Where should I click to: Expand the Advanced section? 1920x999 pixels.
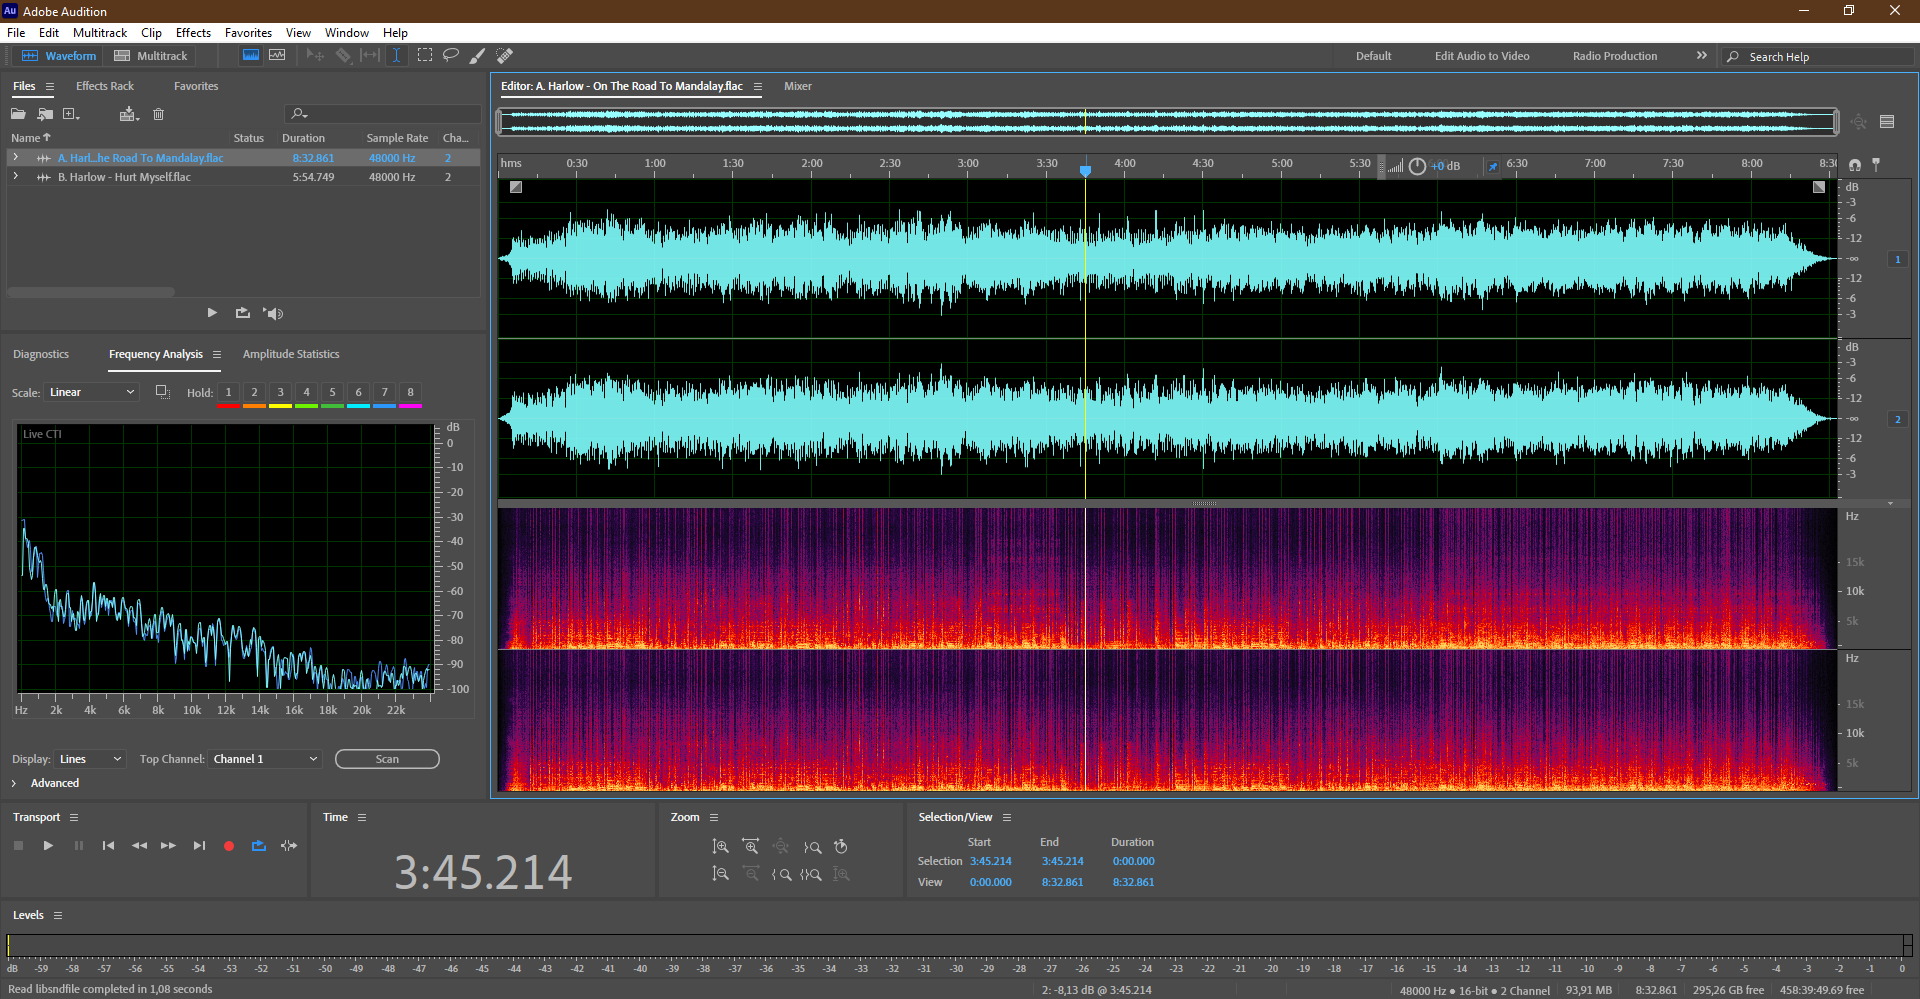coord(14,783)
